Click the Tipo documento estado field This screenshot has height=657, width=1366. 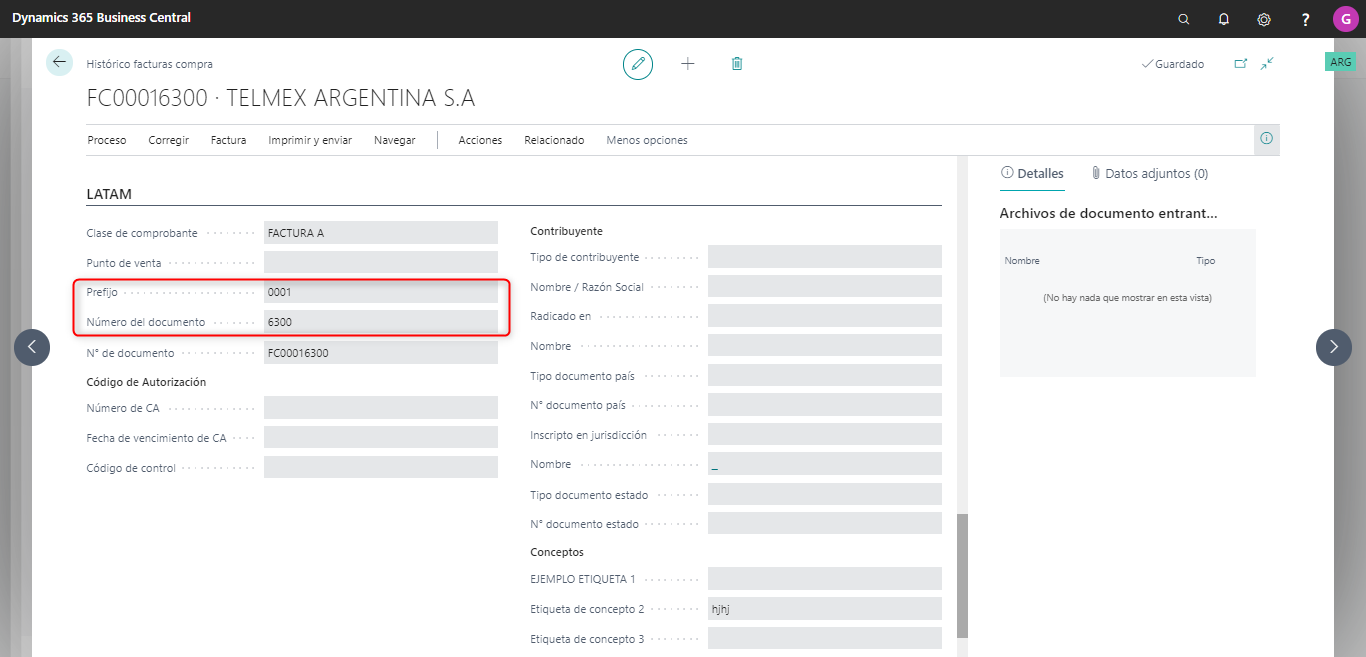point(825,495)
